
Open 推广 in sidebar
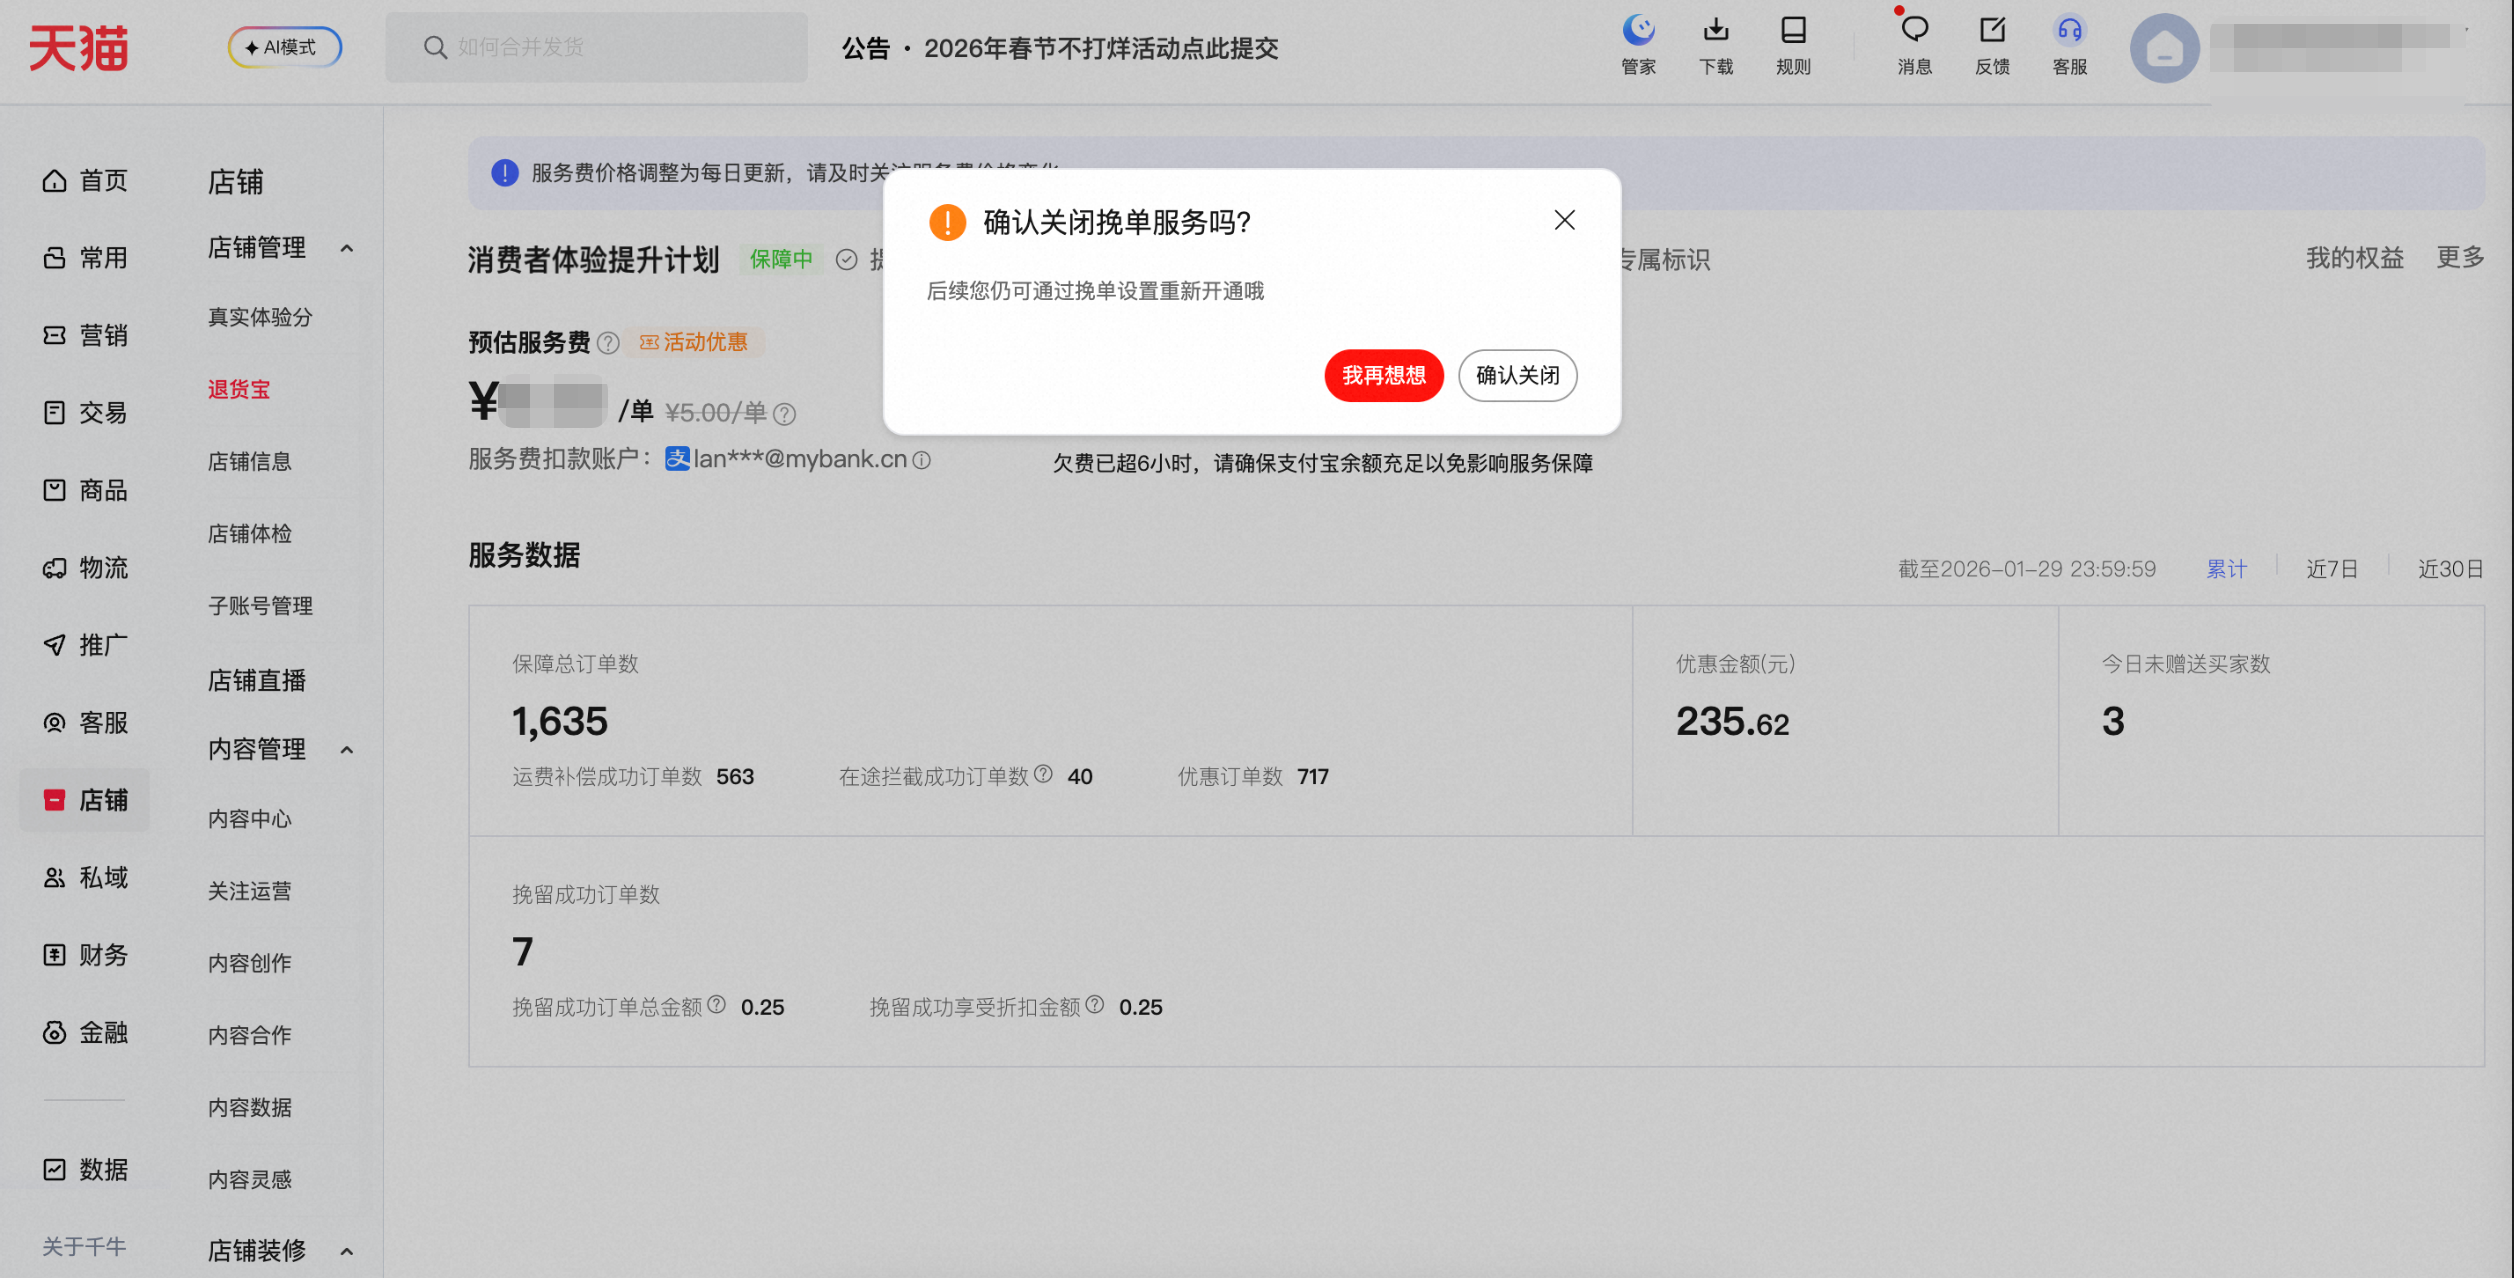click(x=85, y=645)
